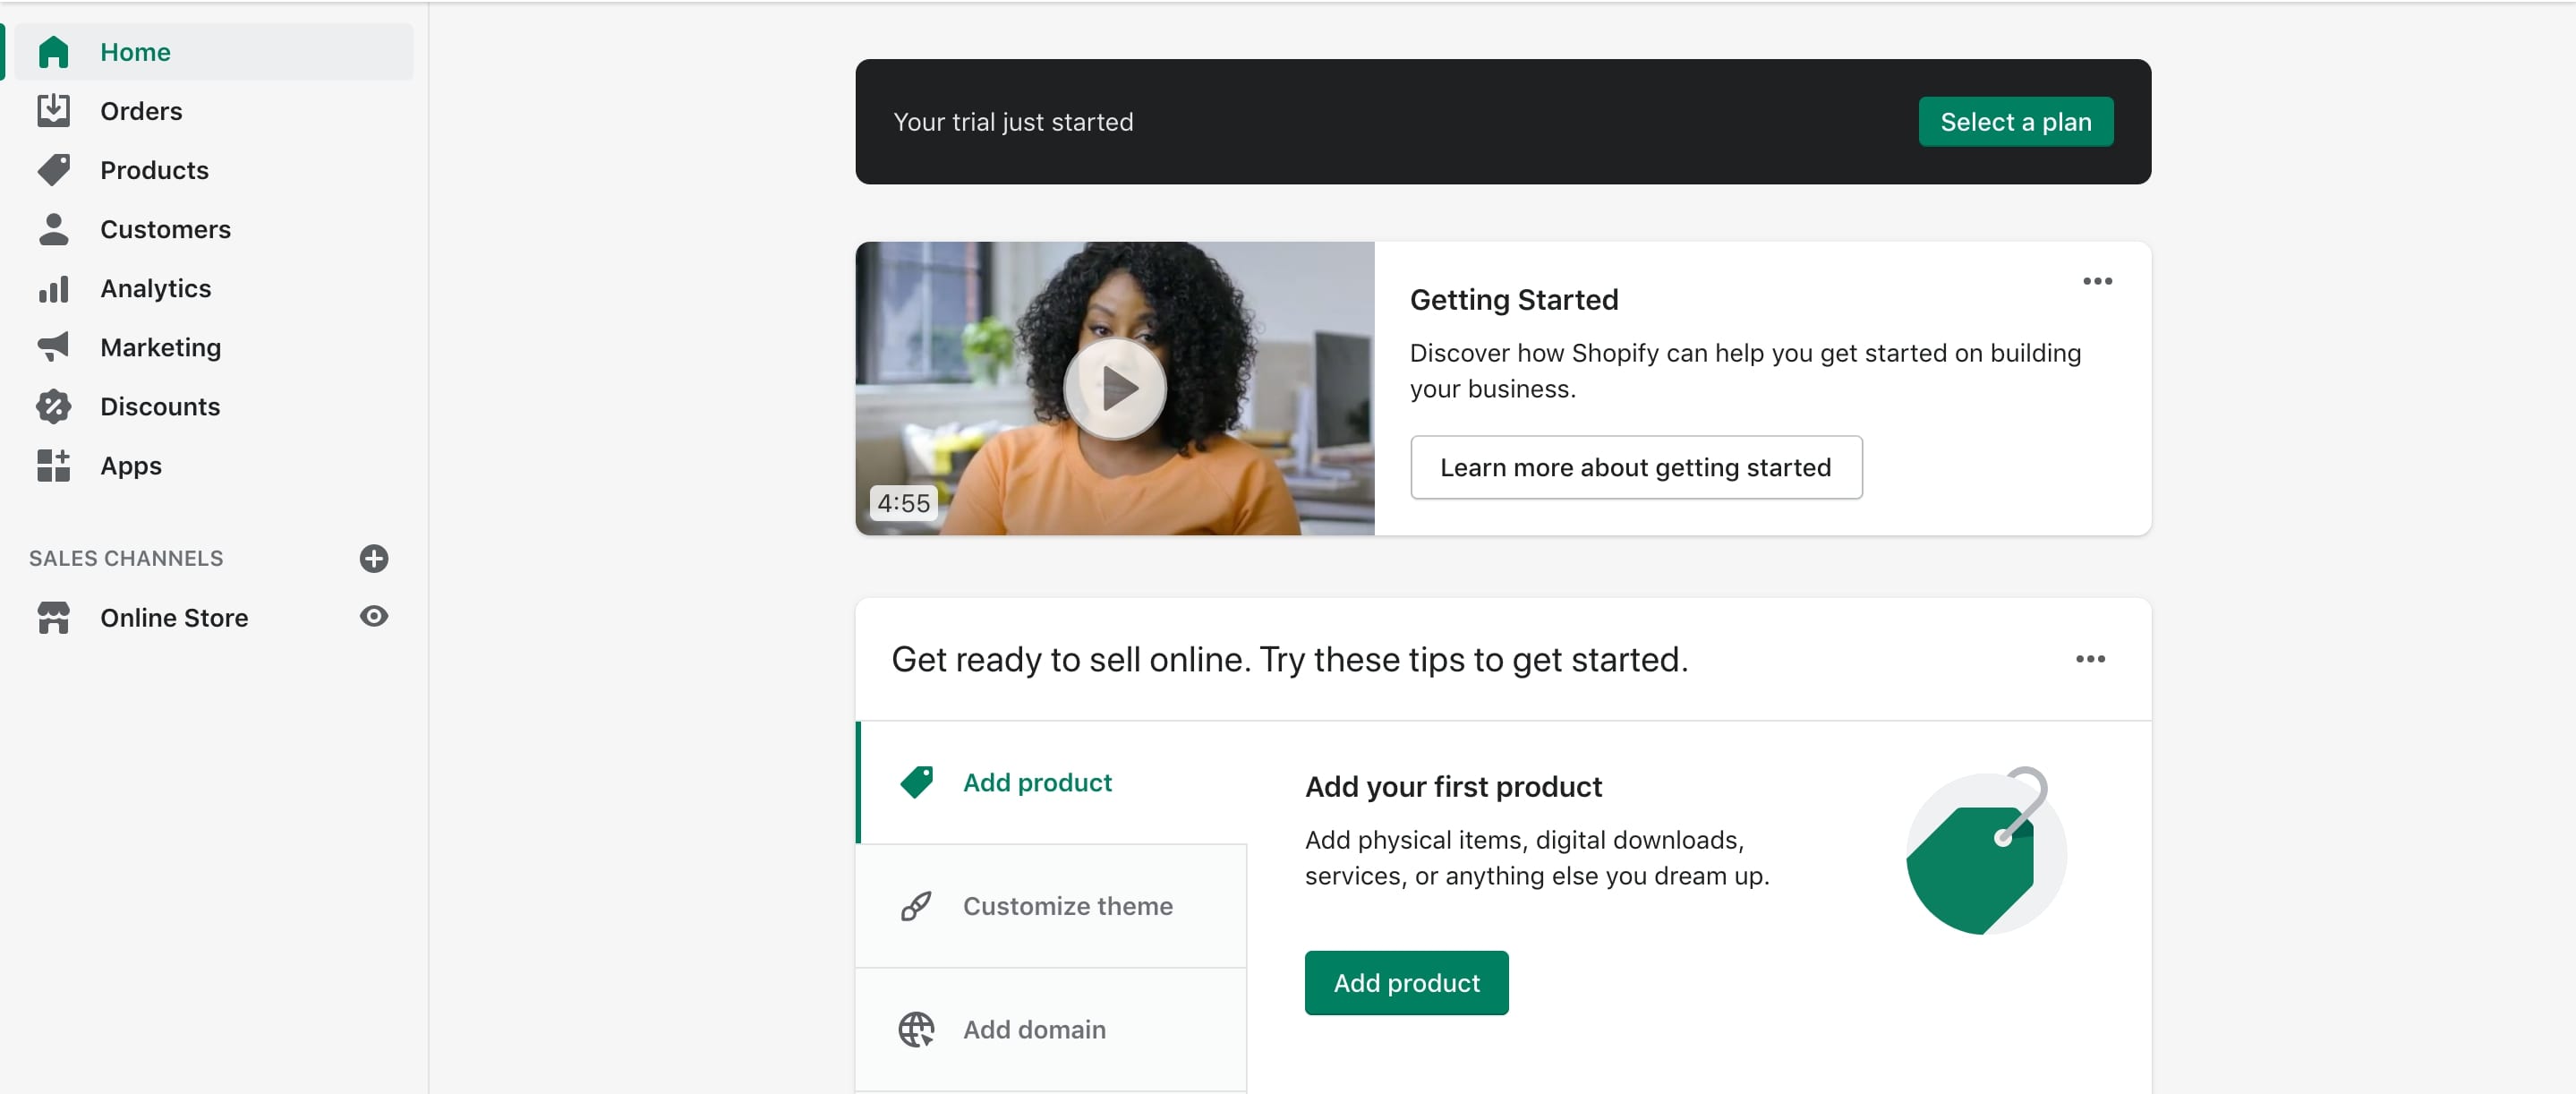This screenshot has height=1094, width=2576.
Task: Open options menu on selling tips card
Action: tap(2089, 659)
